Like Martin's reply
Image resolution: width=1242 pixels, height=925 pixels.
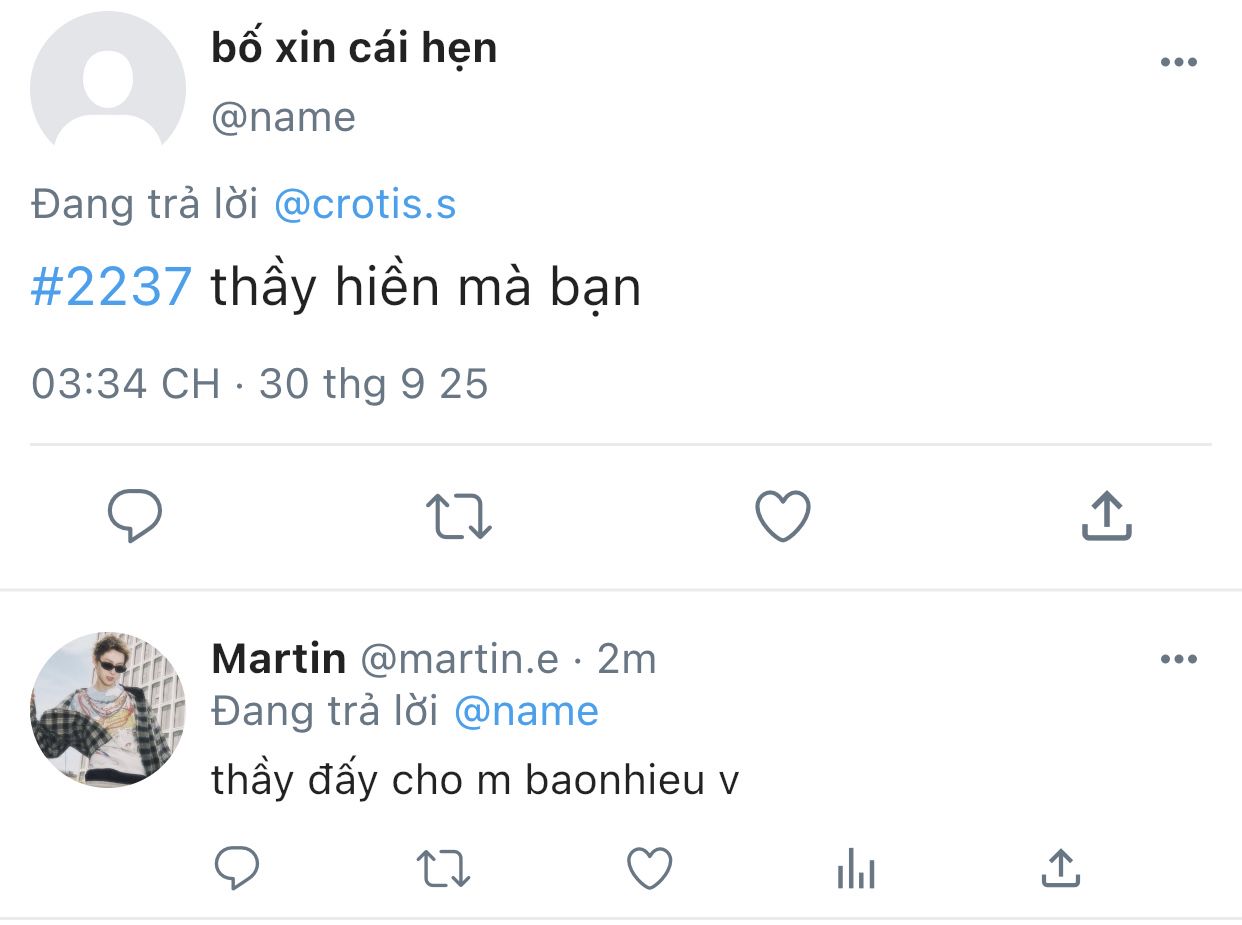pyautogui.click(x=649, y=868)
